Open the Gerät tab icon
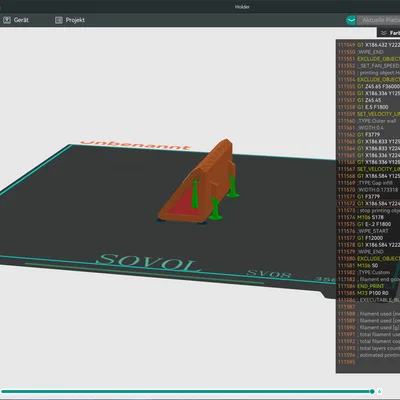The height and width of the screenshot is (400, 400). coord(7,20)
